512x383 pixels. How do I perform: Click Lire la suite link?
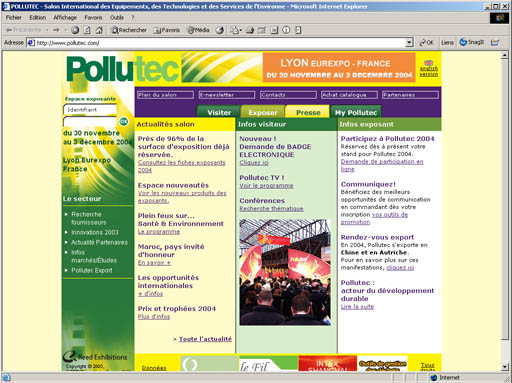point(357,307)
